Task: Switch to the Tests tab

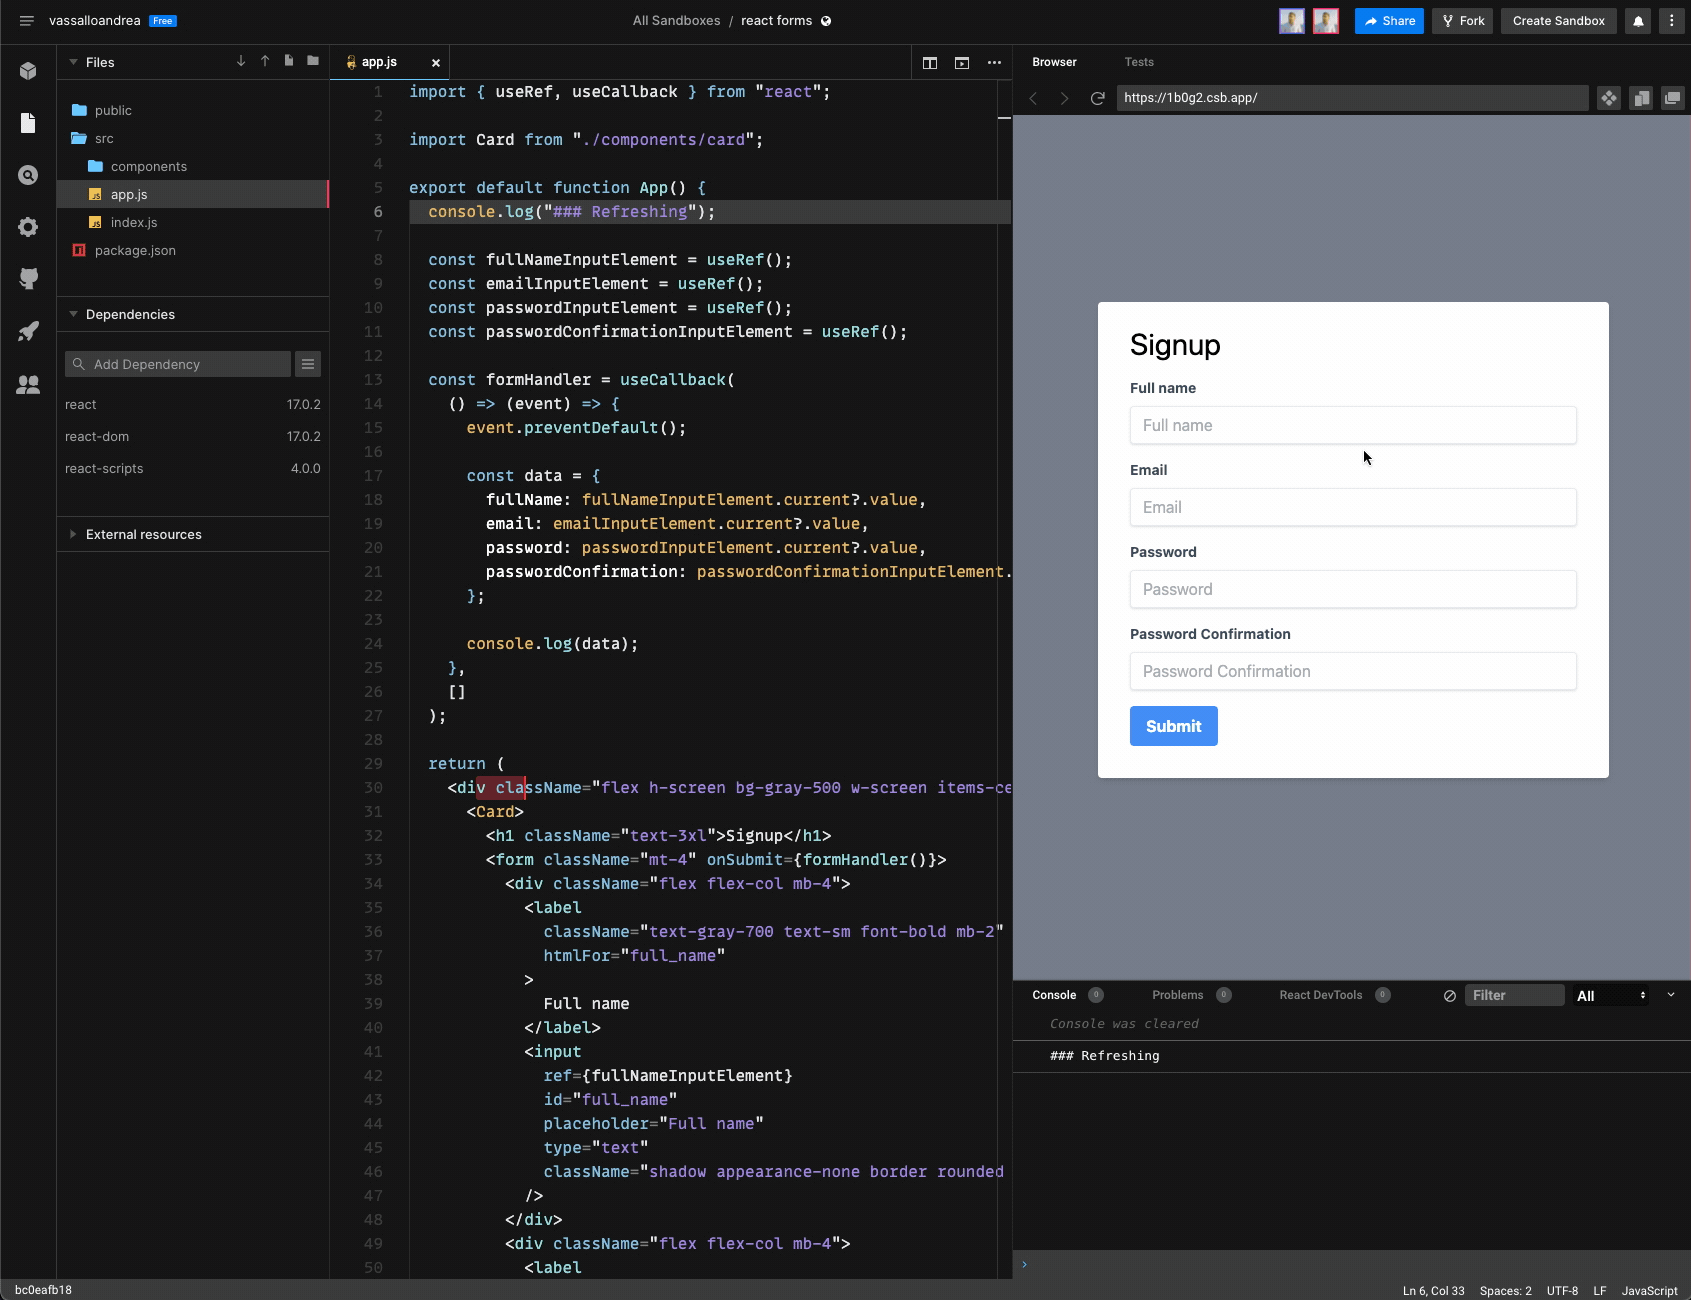Action: (x=1139, y=62)
